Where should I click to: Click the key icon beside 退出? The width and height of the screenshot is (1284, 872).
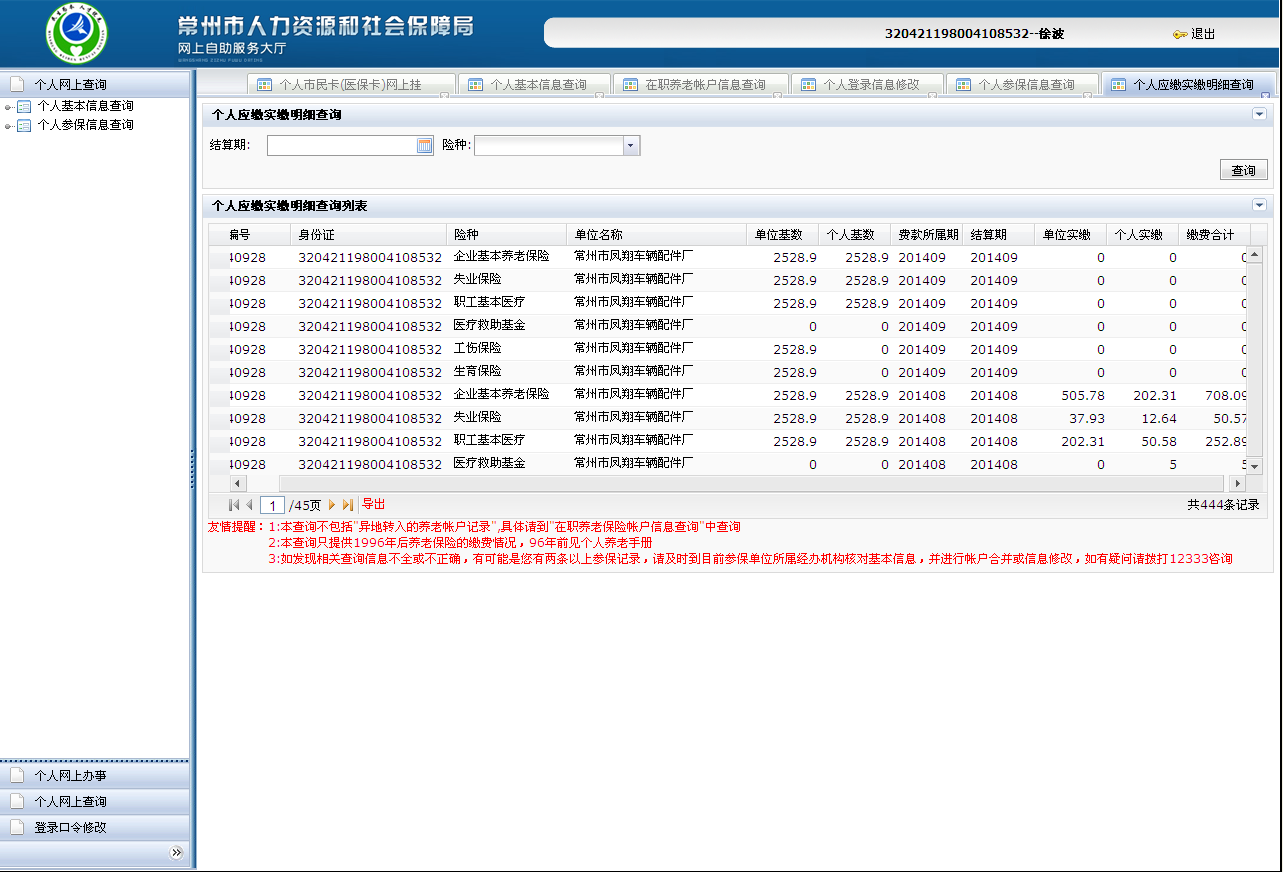1180,34
